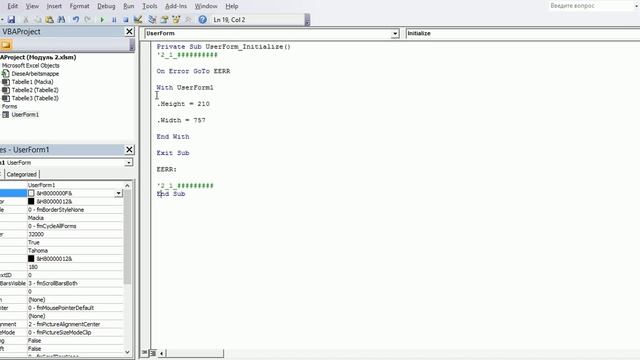
Task: Click black swatch in second &H80000012& row
Action: point(31,201)
